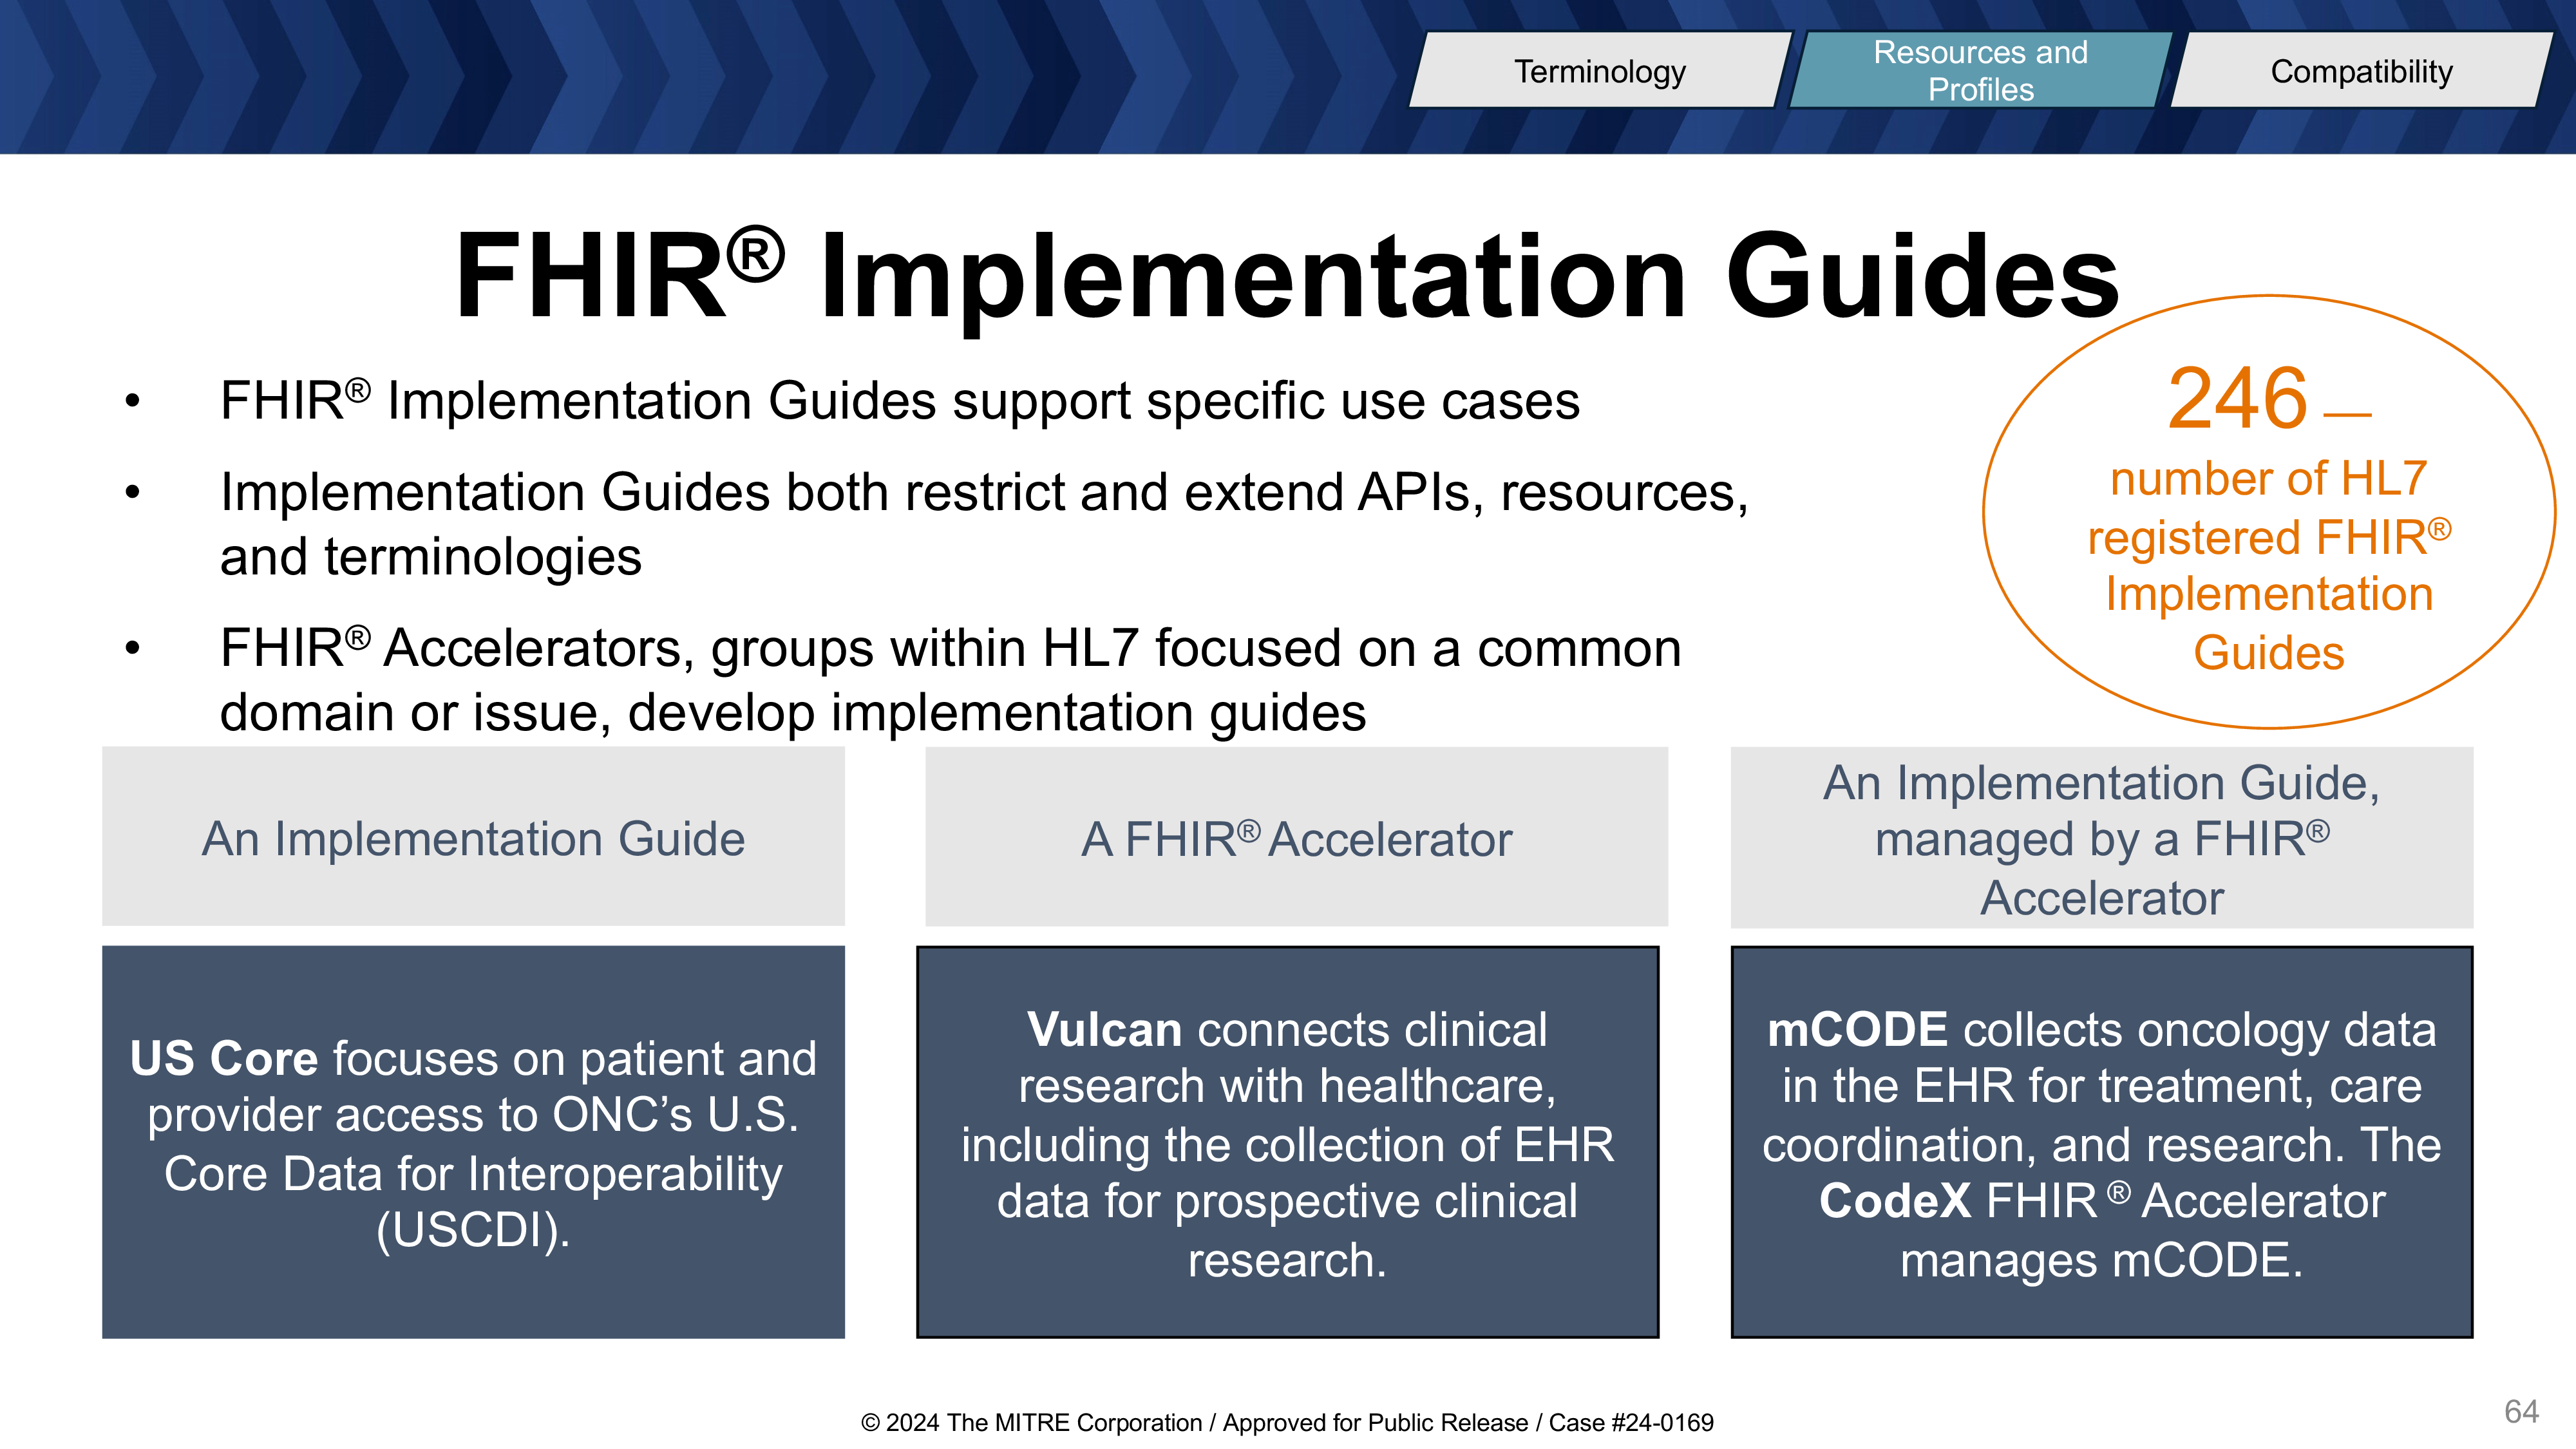
Task: Select the Resources and Profiles tab
Action: (x=1980, y=71)
